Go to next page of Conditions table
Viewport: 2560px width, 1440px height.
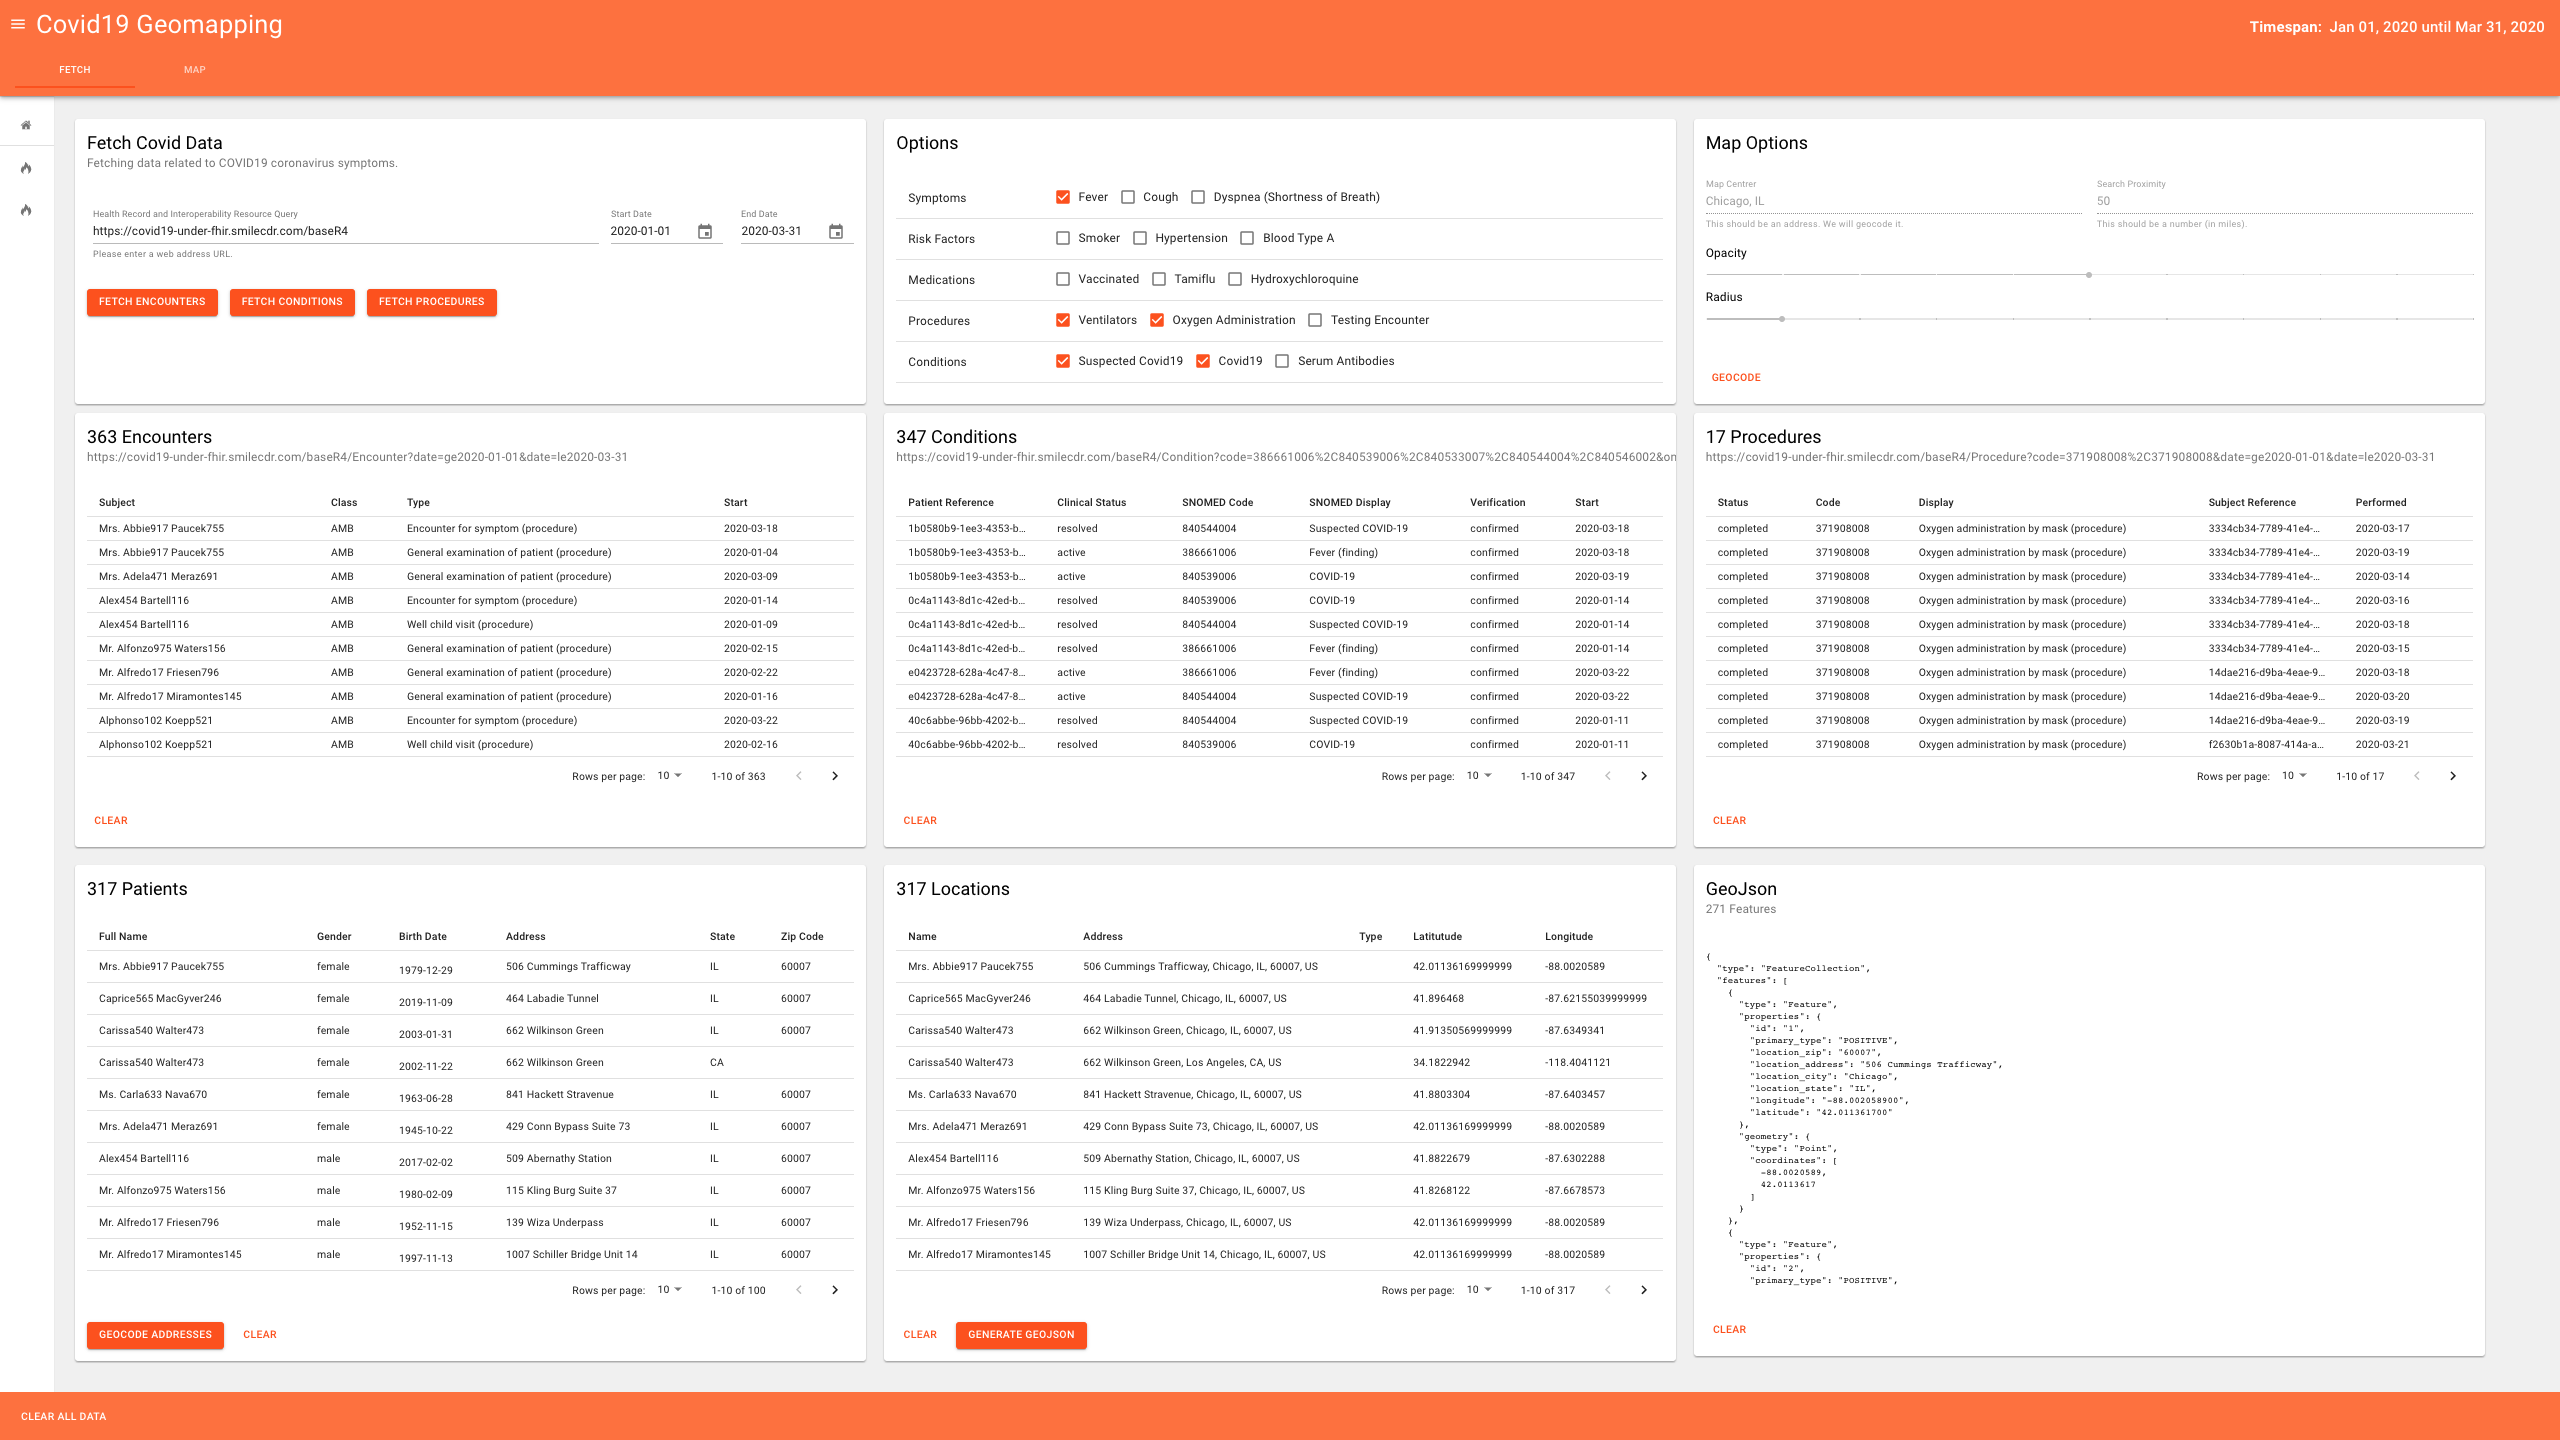pos(1644,776)
